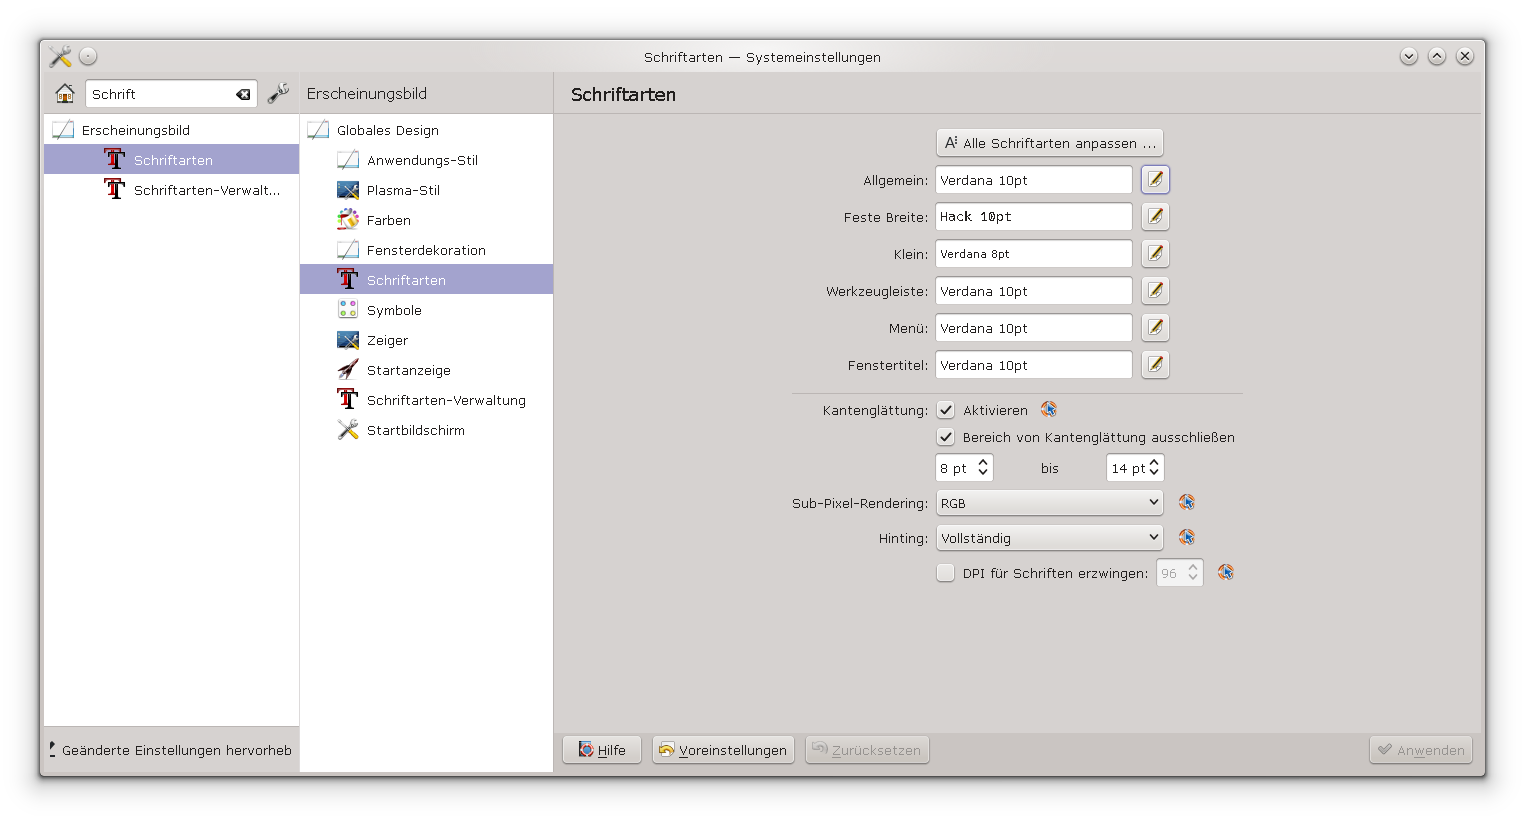
Task: Open the Hinting Vollständig dropdown
Action: [x=1049, y=538]
